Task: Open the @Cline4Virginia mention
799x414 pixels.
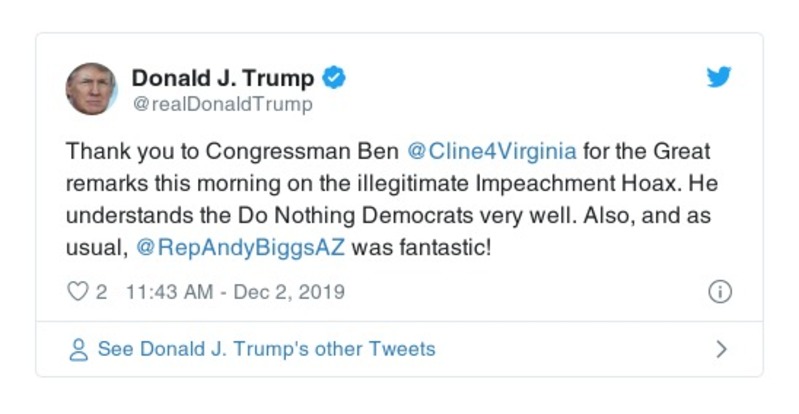Action: pos(492,152)
